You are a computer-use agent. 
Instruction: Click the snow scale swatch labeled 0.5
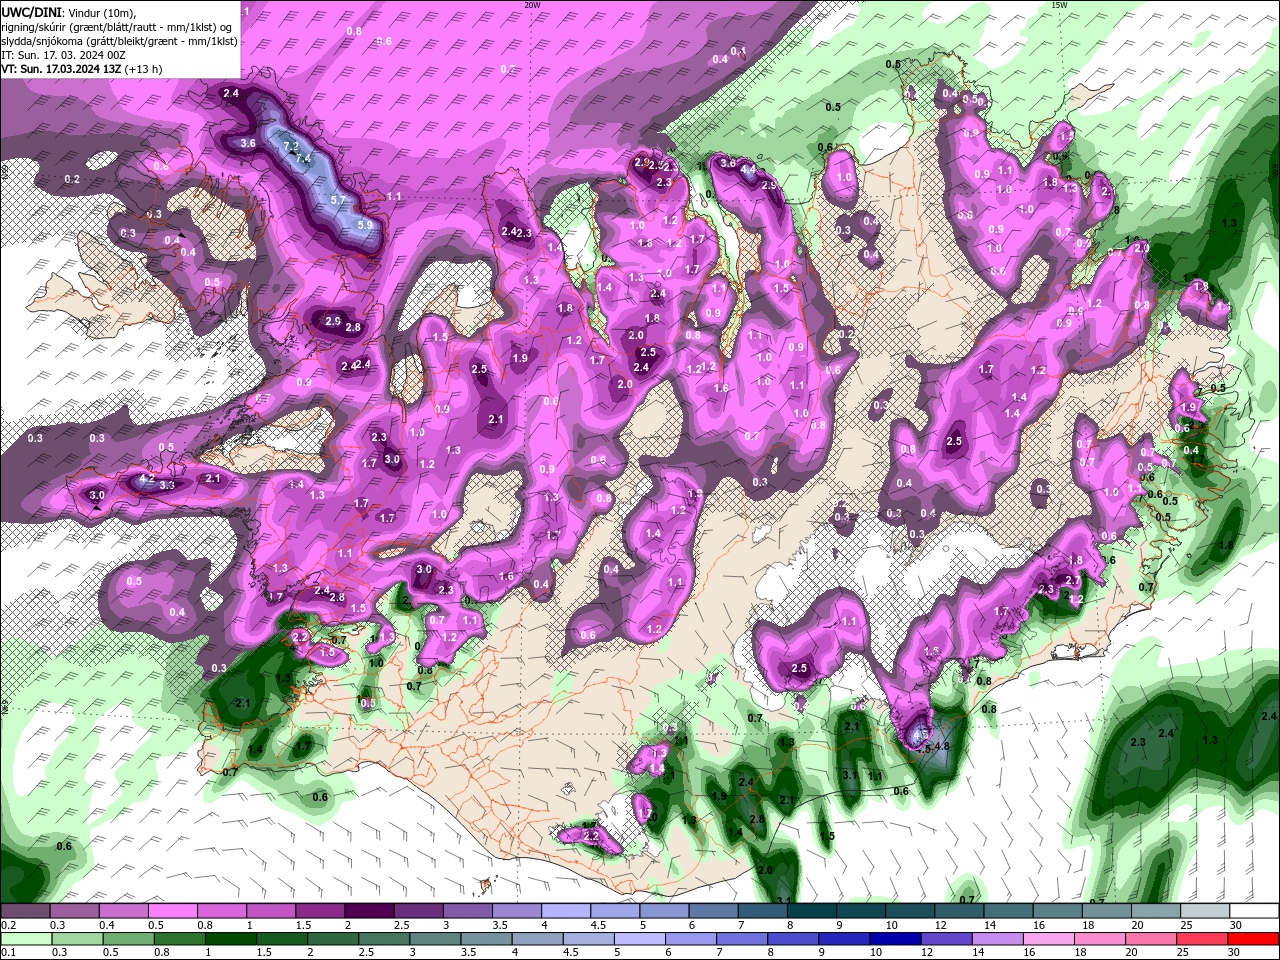[x=172, y=911]
